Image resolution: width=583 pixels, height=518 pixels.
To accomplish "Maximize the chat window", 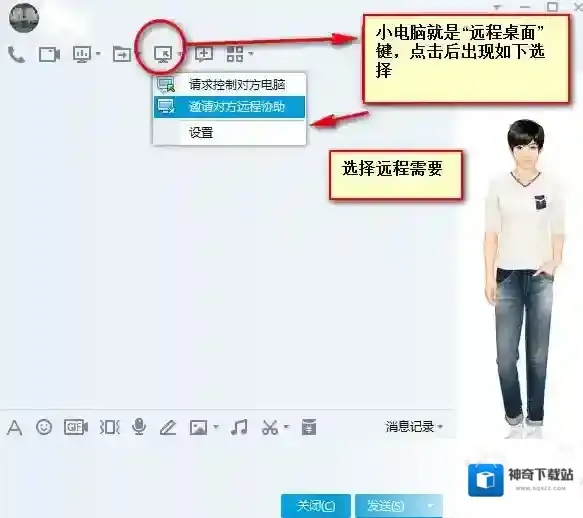I will [552, 7].
